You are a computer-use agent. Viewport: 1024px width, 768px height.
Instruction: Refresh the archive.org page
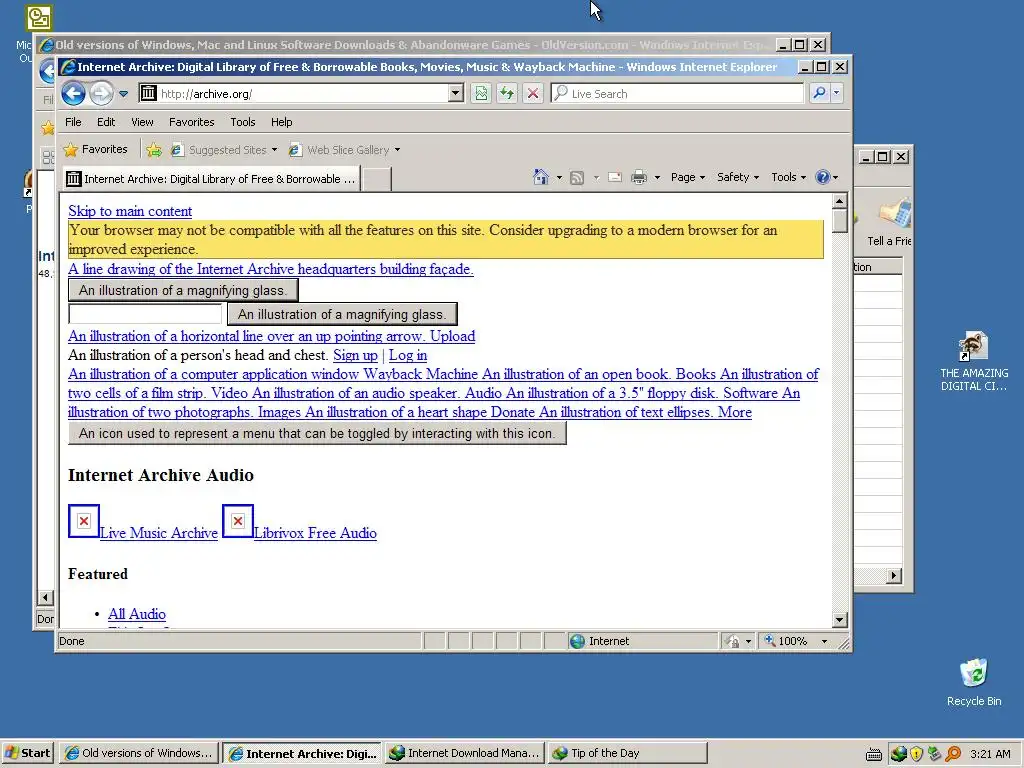pos(507,93)
